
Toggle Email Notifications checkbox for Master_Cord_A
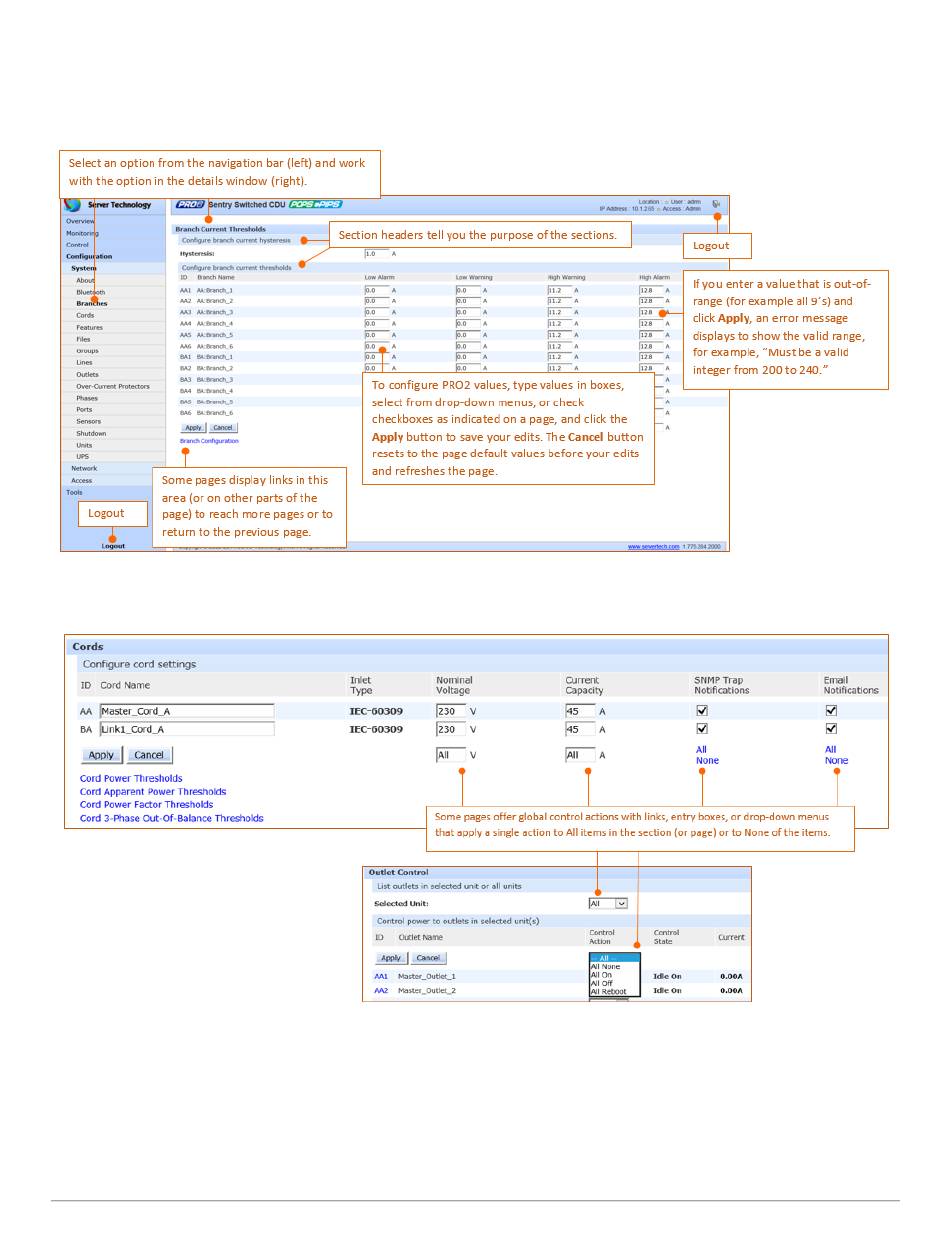point(831,711)
